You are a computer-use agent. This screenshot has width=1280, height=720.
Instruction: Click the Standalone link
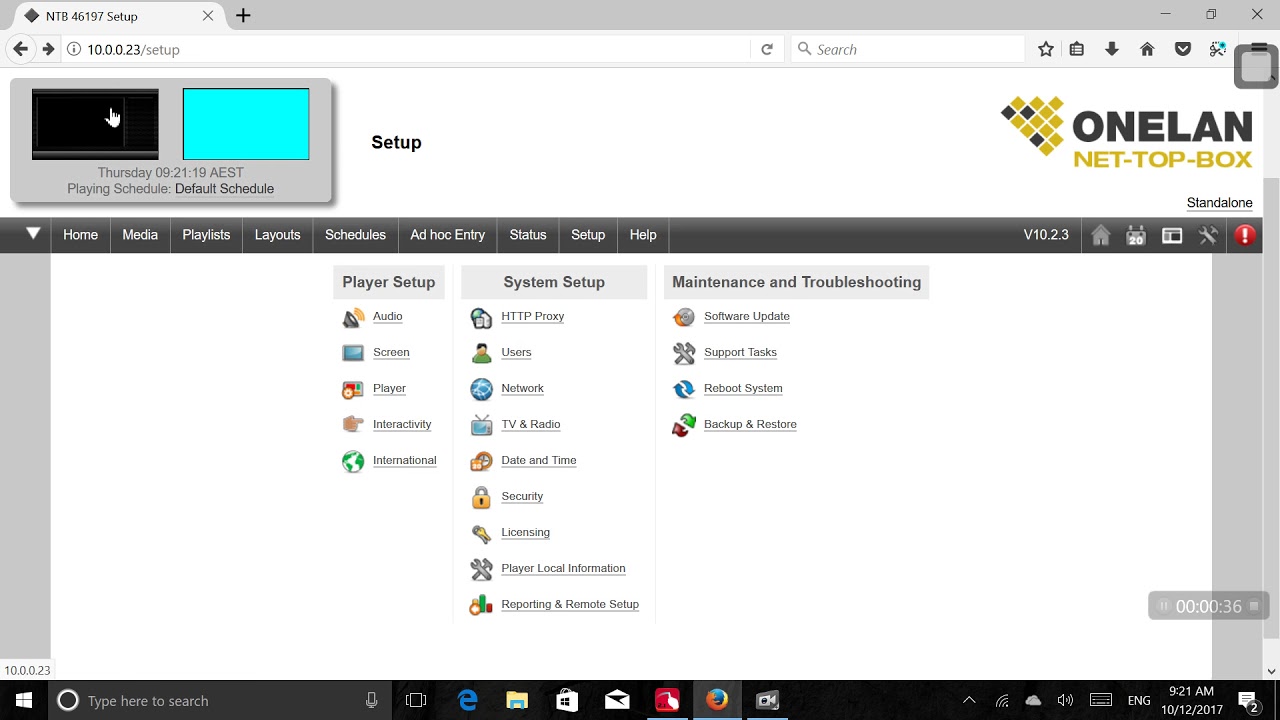click(x=1220, y=203)
